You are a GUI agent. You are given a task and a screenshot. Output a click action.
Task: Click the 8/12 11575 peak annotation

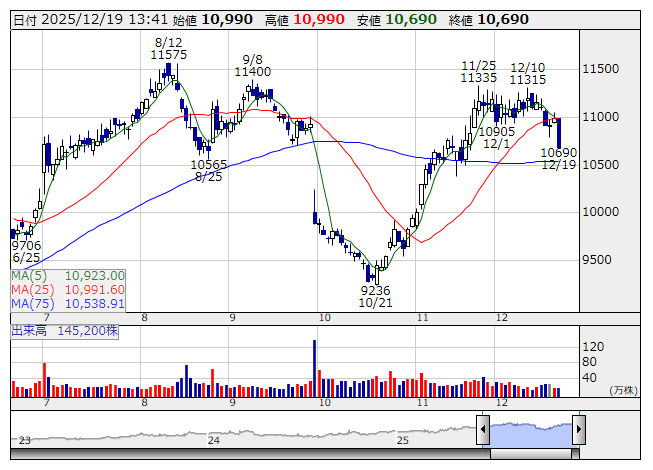(169, 49)
